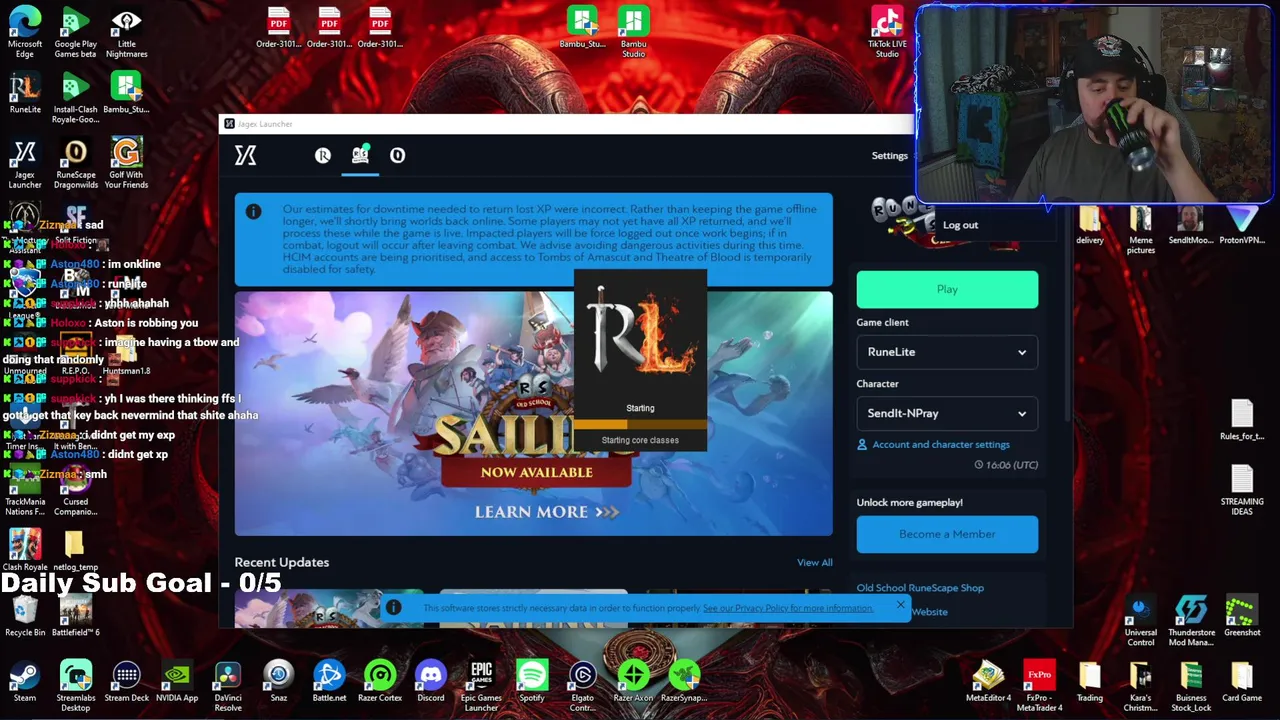Open Clash Royale desktop icon
The height and width of the screenshot is (720, 1280).
pos(25,550)
